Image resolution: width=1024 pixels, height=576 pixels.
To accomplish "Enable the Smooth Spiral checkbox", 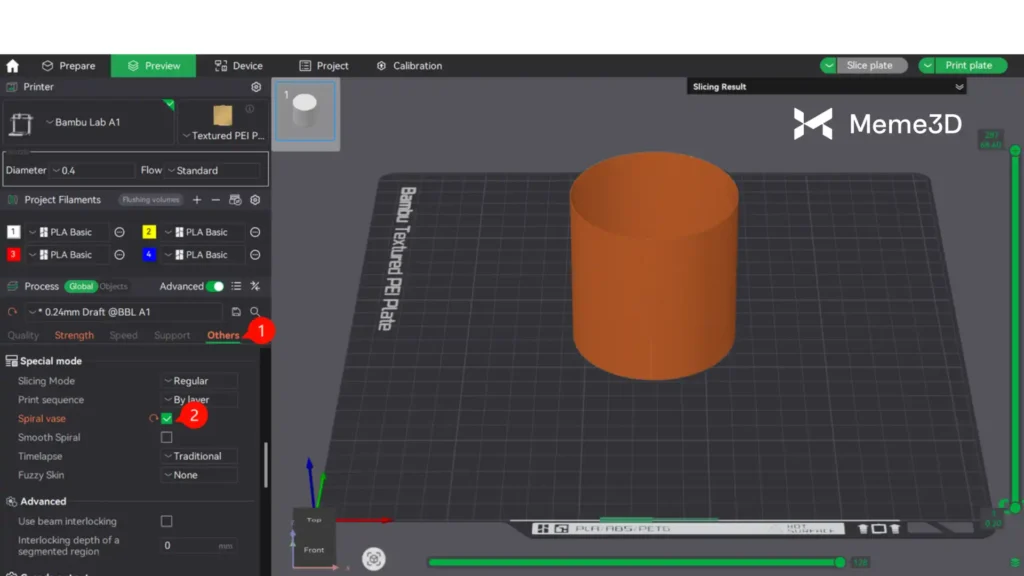I will point(166,437).
